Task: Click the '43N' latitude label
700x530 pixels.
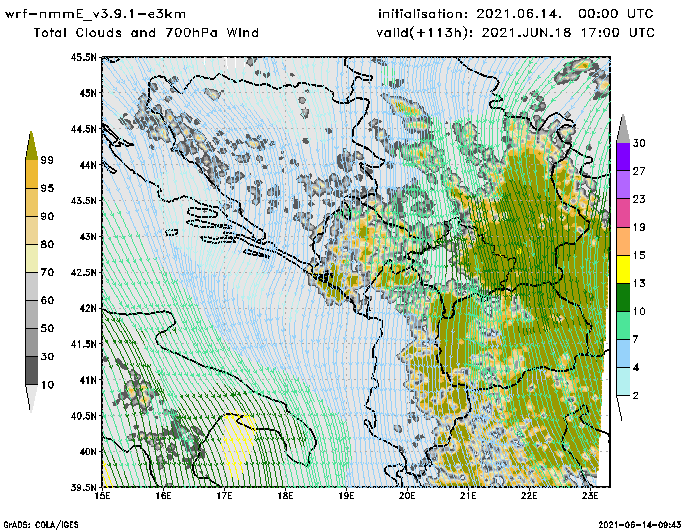Action: (88, 236)
